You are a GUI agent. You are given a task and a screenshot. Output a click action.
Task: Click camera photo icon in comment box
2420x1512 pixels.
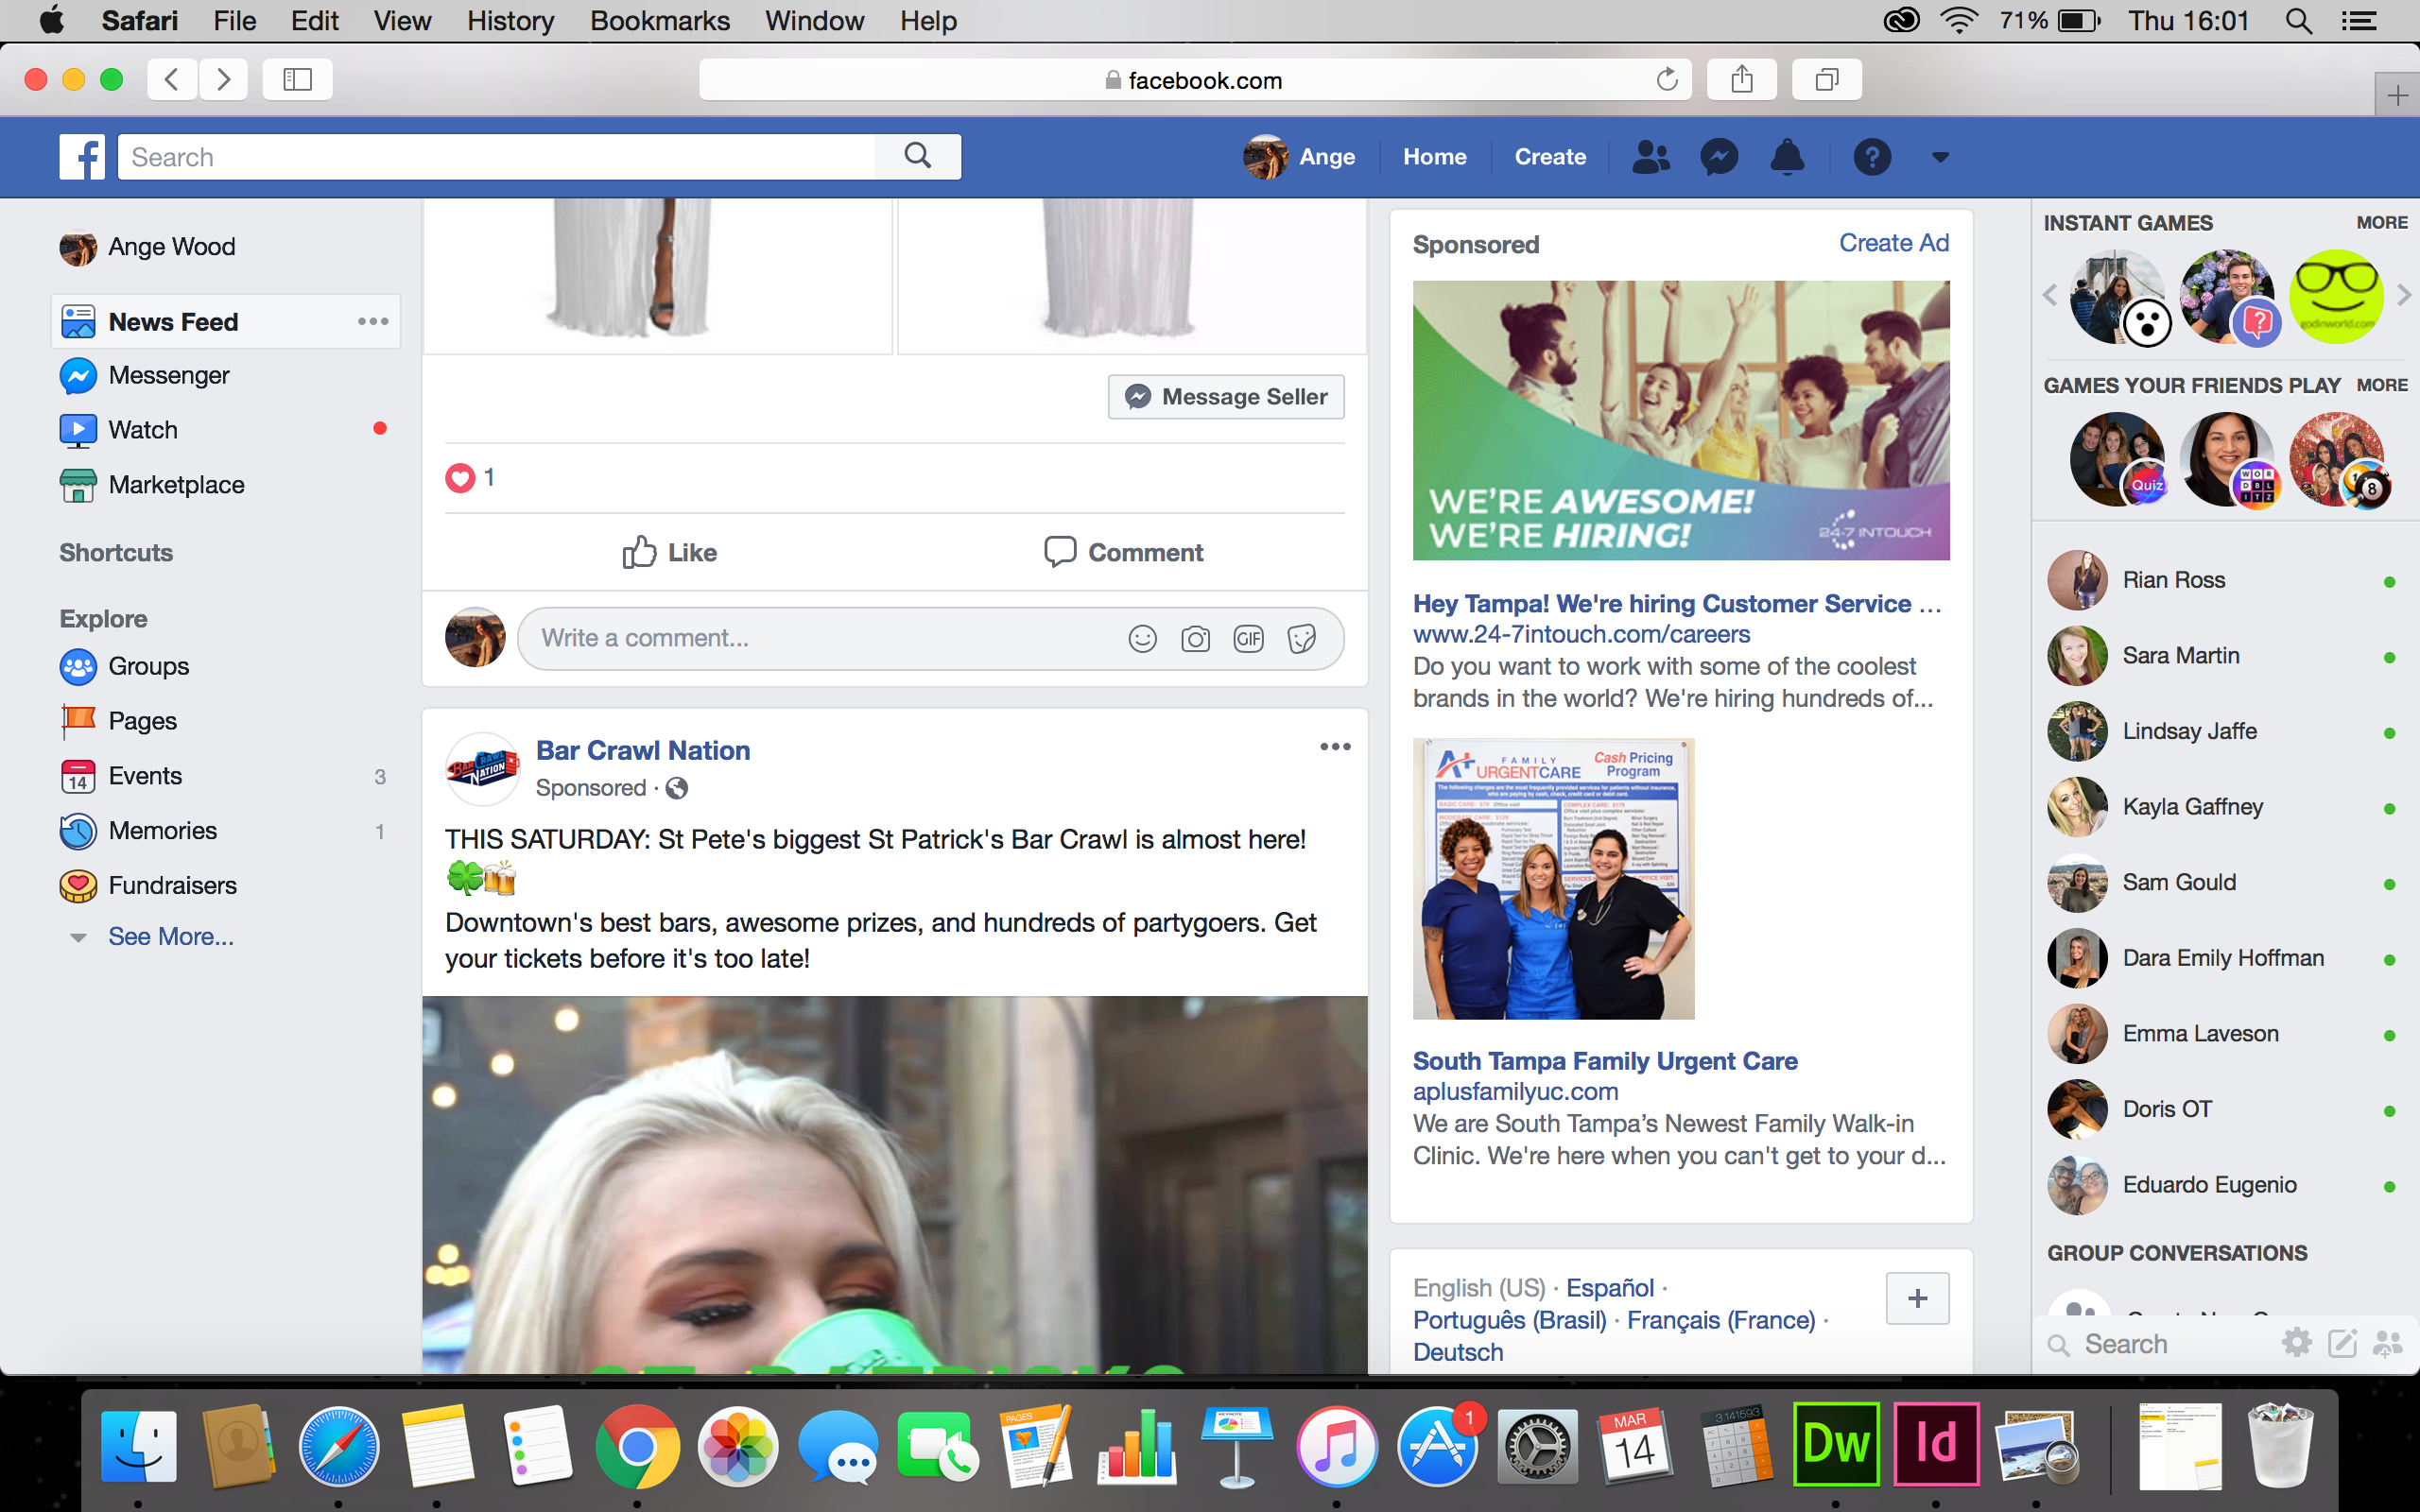(x=1195, y=638)
